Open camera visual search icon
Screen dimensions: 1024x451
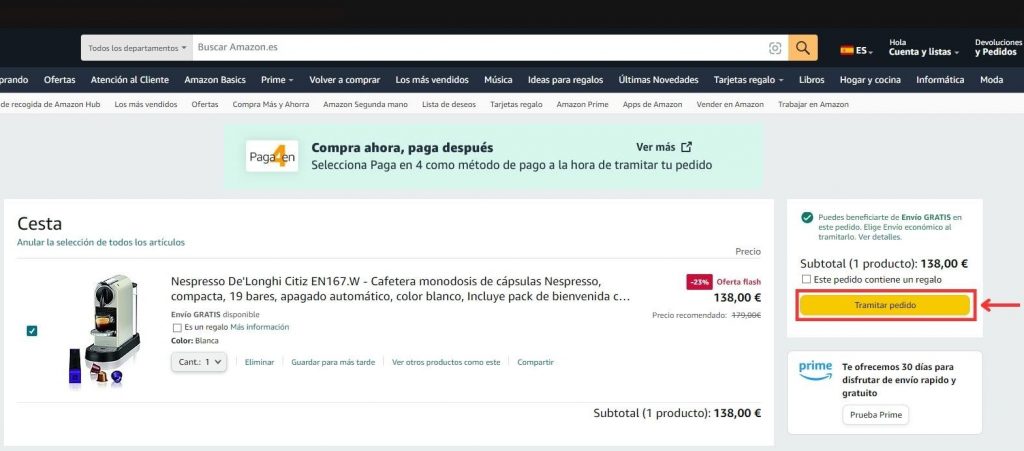pyautogui.click(x=775, y=48)
